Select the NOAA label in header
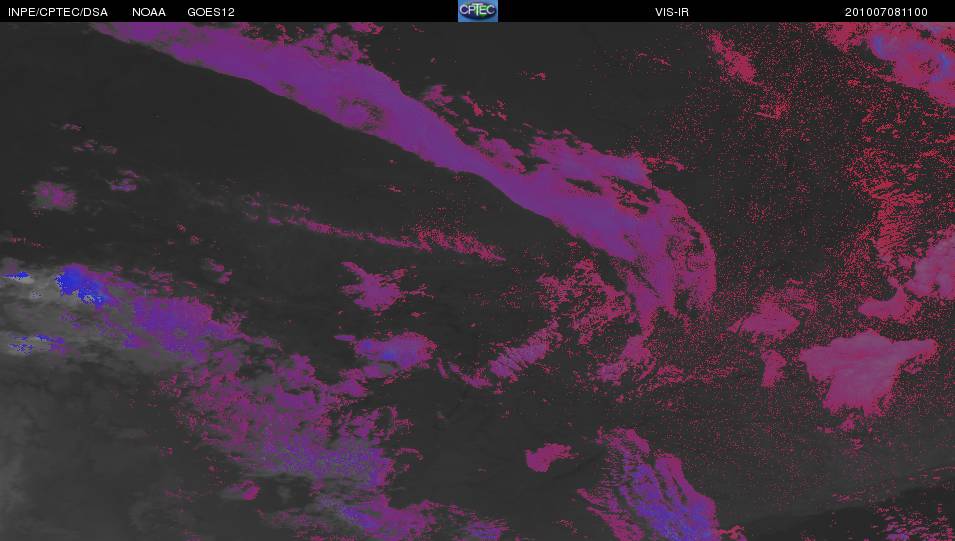This screenshot has height=541, width=955. point(149,12)
